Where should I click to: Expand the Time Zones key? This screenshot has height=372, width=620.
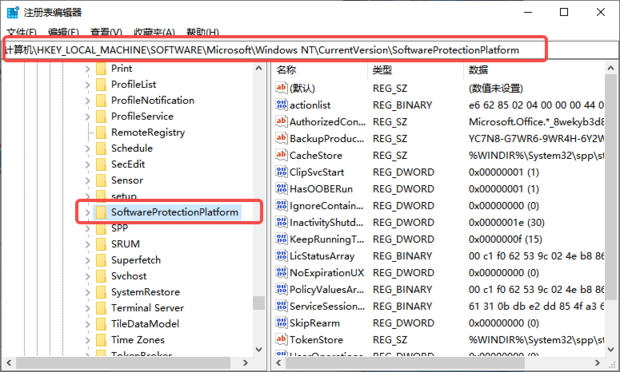pyautogui.click(x=87, y=340)
